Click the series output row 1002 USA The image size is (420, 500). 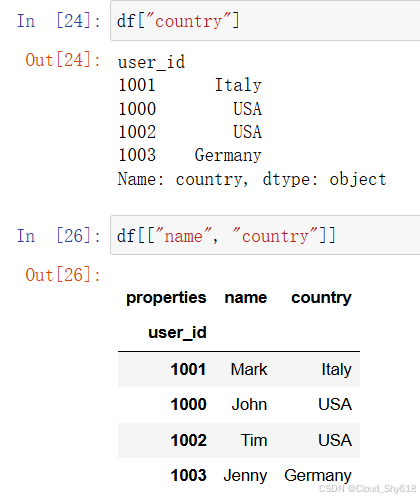click(190, 132)
